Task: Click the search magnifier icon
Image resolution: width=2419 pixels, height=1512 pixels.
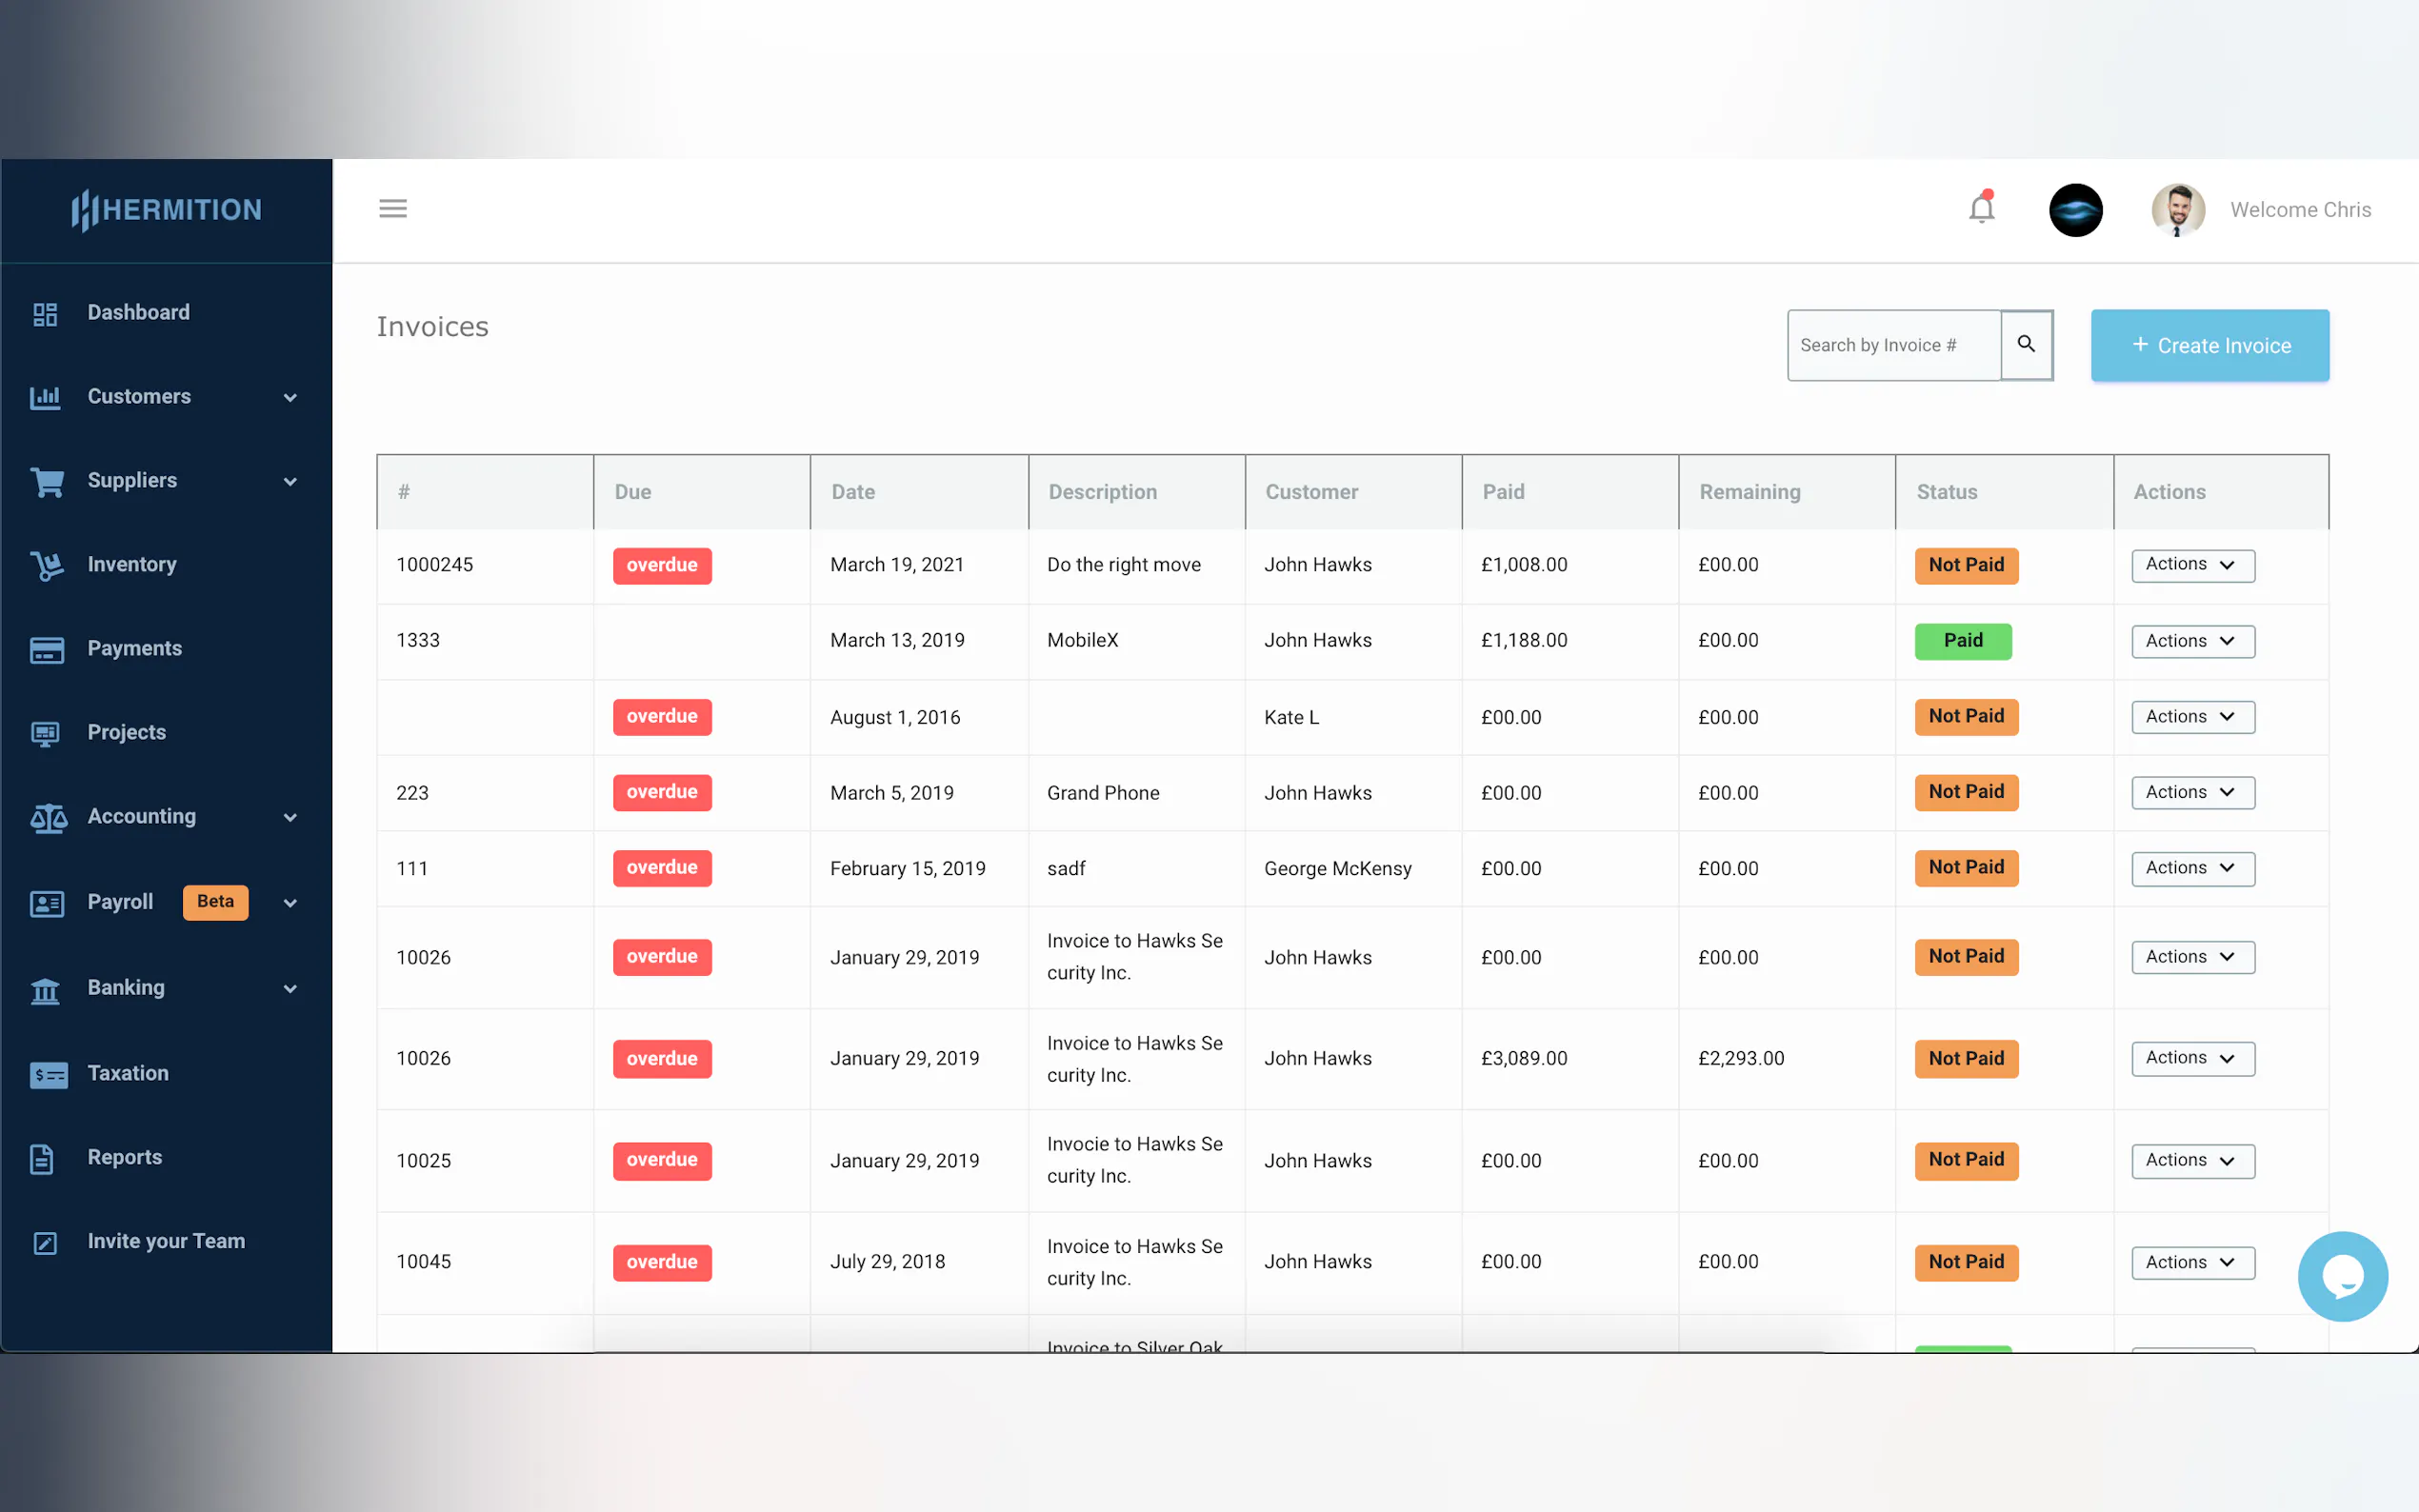Action: [2026, 344]
